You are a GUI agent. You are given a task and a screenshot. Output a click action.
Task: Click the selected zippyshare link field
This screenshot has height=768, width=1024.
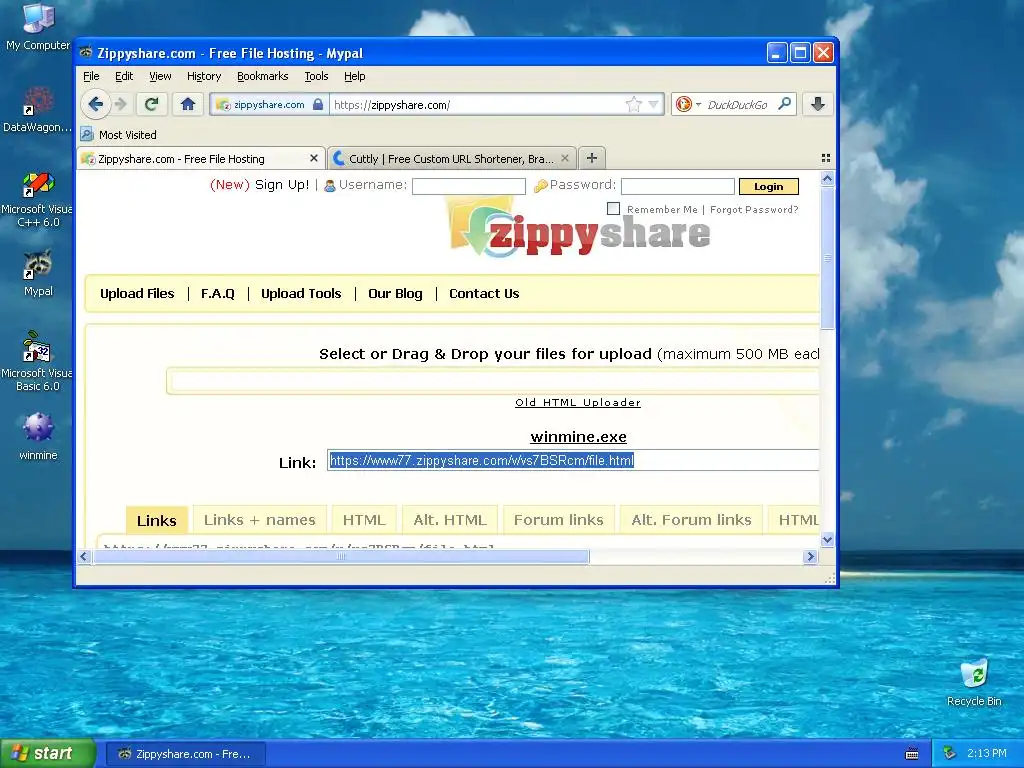[x=573, y=460]
